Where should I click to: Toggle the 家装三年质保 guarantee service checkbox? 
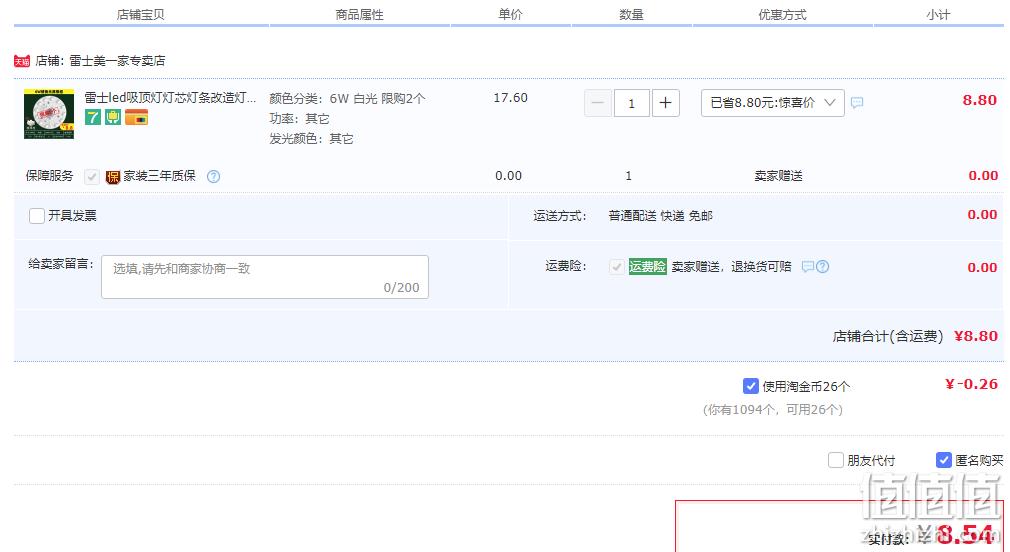point(92,176)
